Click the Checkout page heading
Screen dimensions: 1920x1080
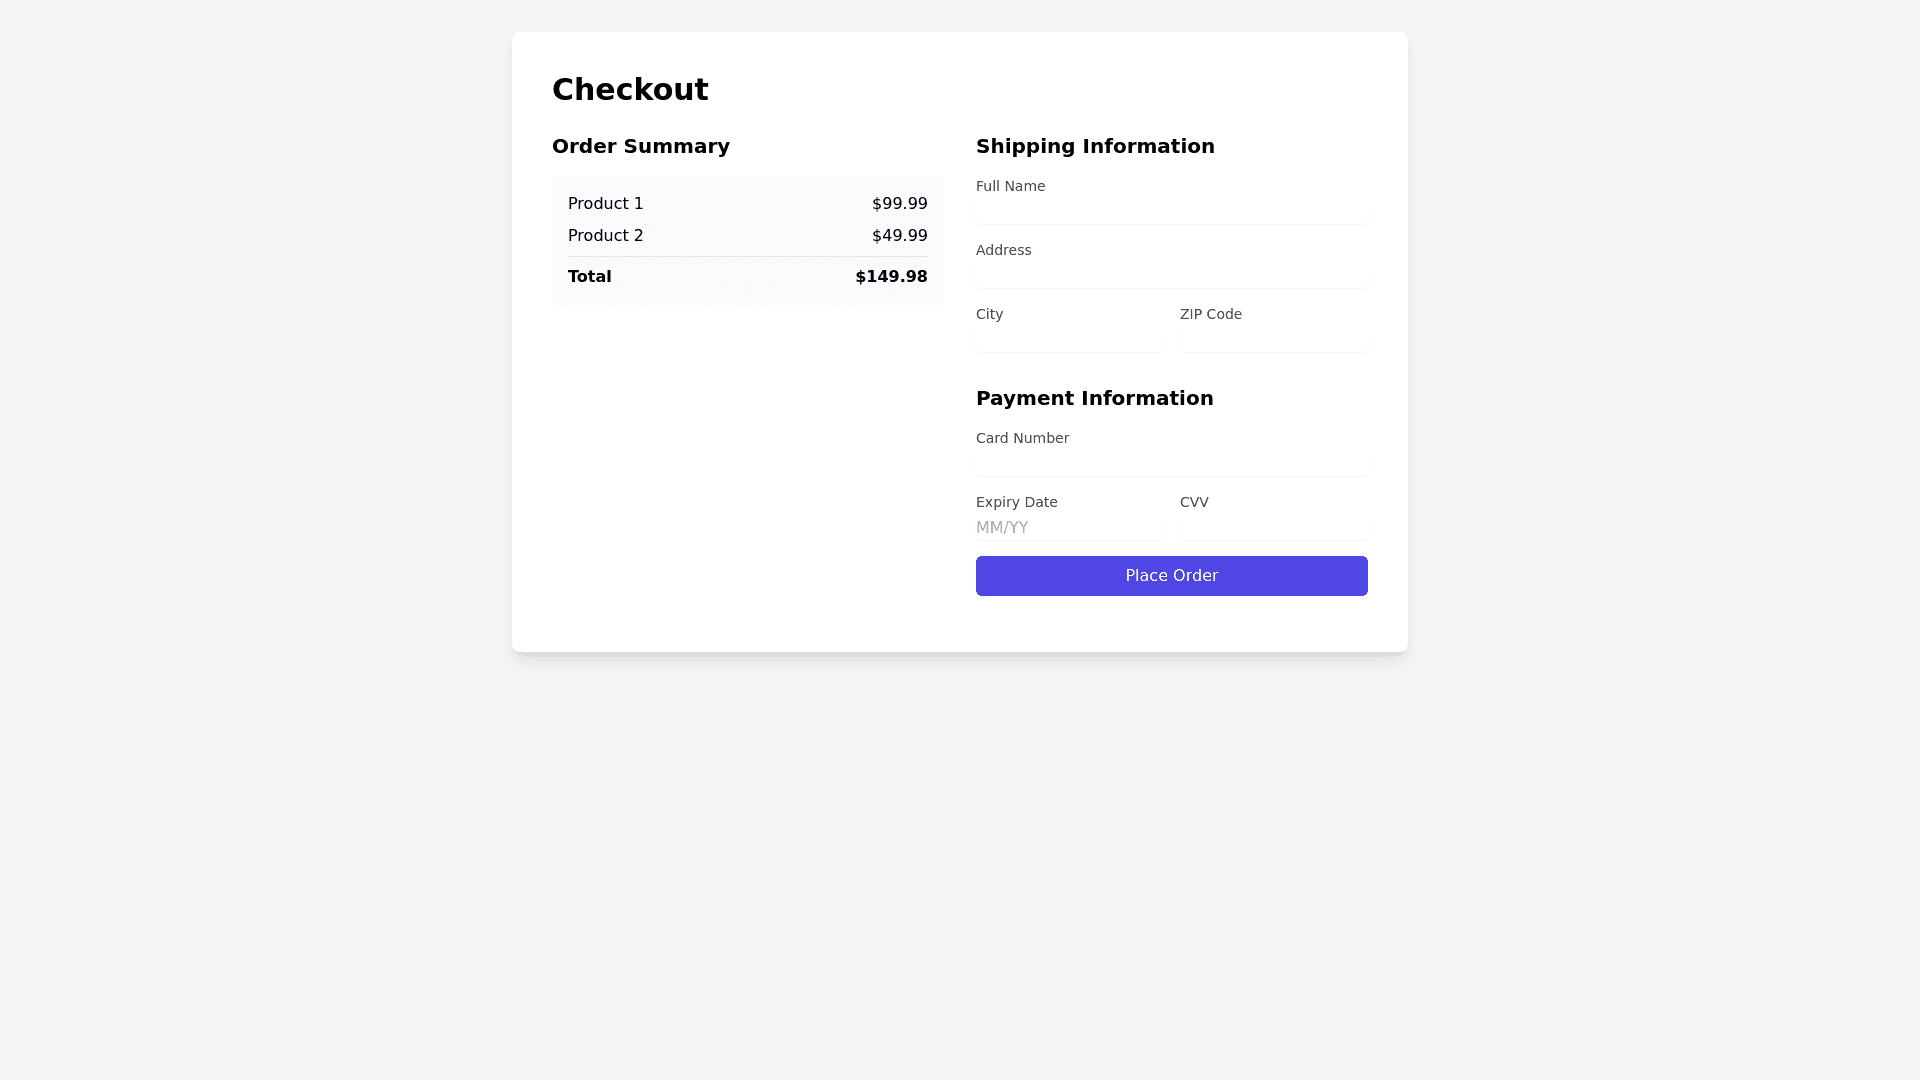pyautogui.click(x=630, y=90)
